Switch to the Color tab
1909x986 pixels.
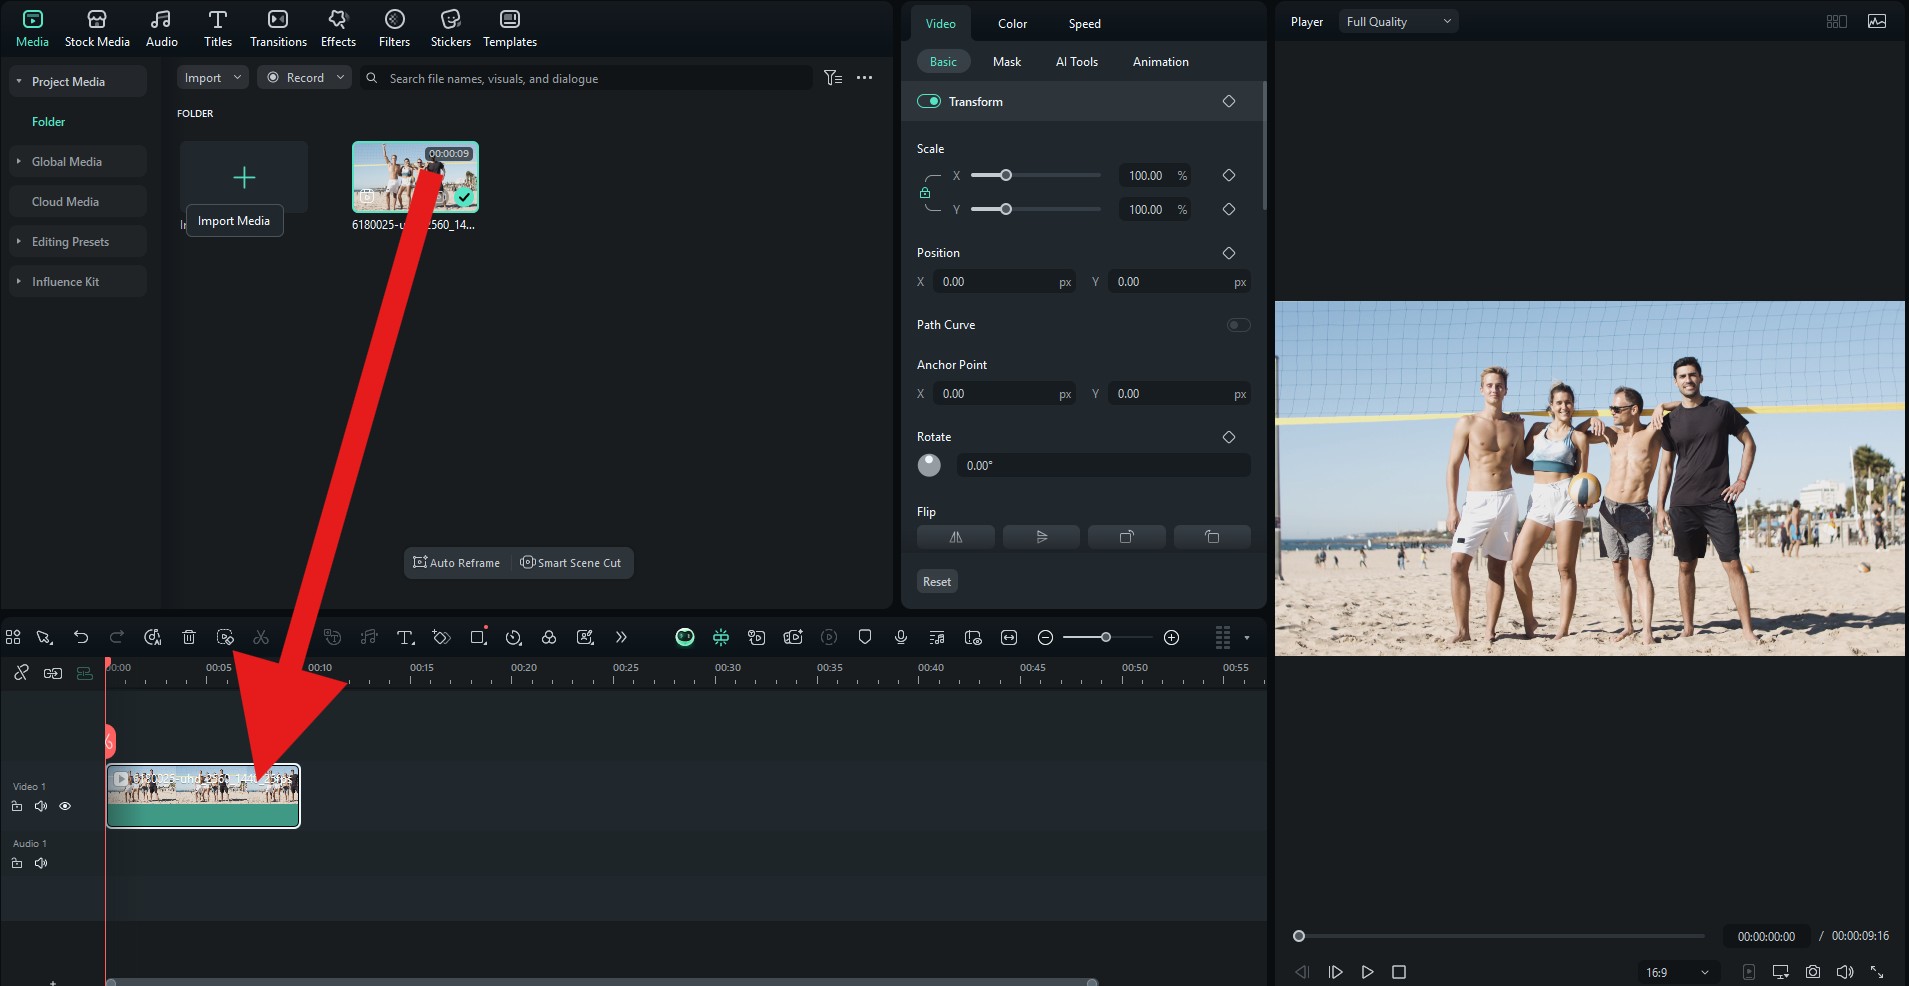[x=1012, y=24]
